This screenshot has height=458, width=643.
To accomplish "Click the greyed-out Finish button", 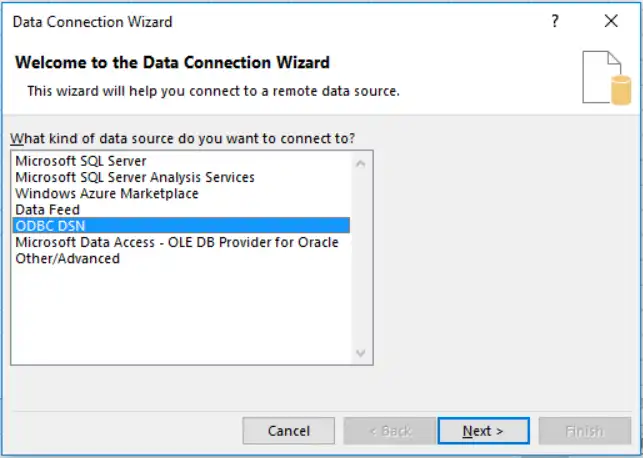I will tap(584, 431).
